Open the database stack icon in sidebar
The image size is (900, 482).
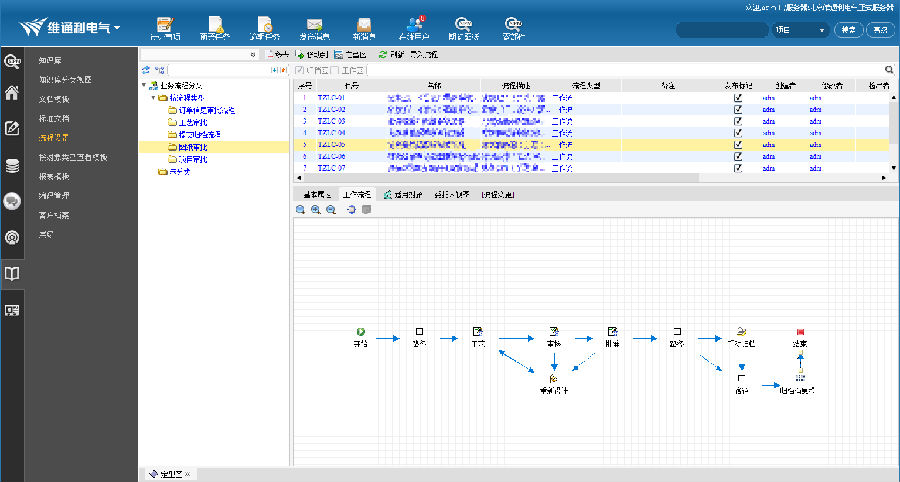coord(13,166)
